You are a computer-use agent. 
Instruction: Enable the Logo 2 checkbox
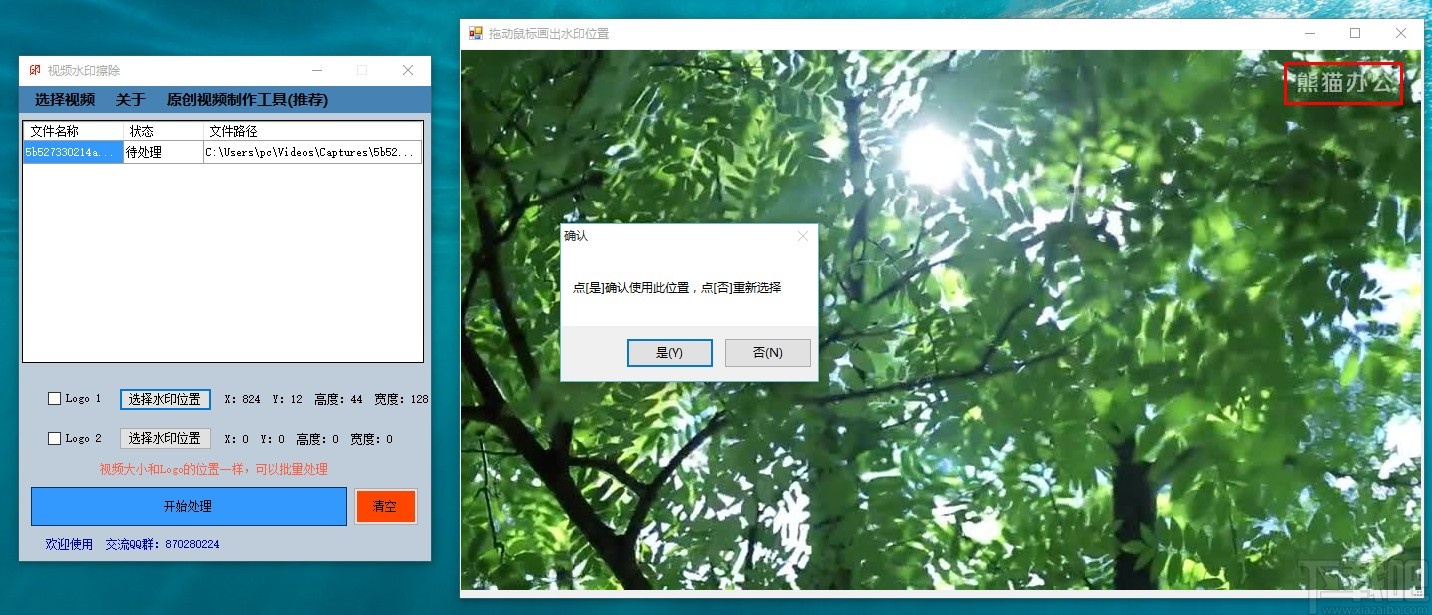pyautogui.click(x=54, y=438)
